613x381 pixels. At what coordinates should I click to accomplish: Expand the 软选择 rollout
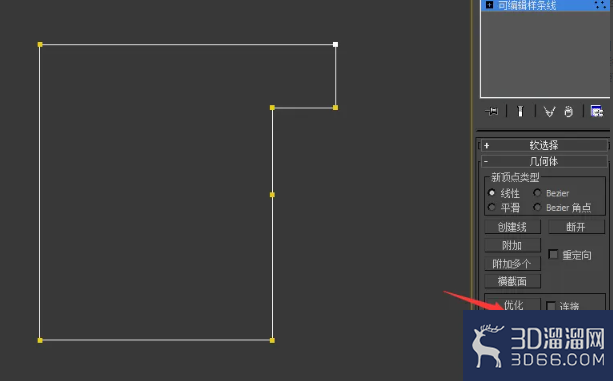click(x=544, y=145)
